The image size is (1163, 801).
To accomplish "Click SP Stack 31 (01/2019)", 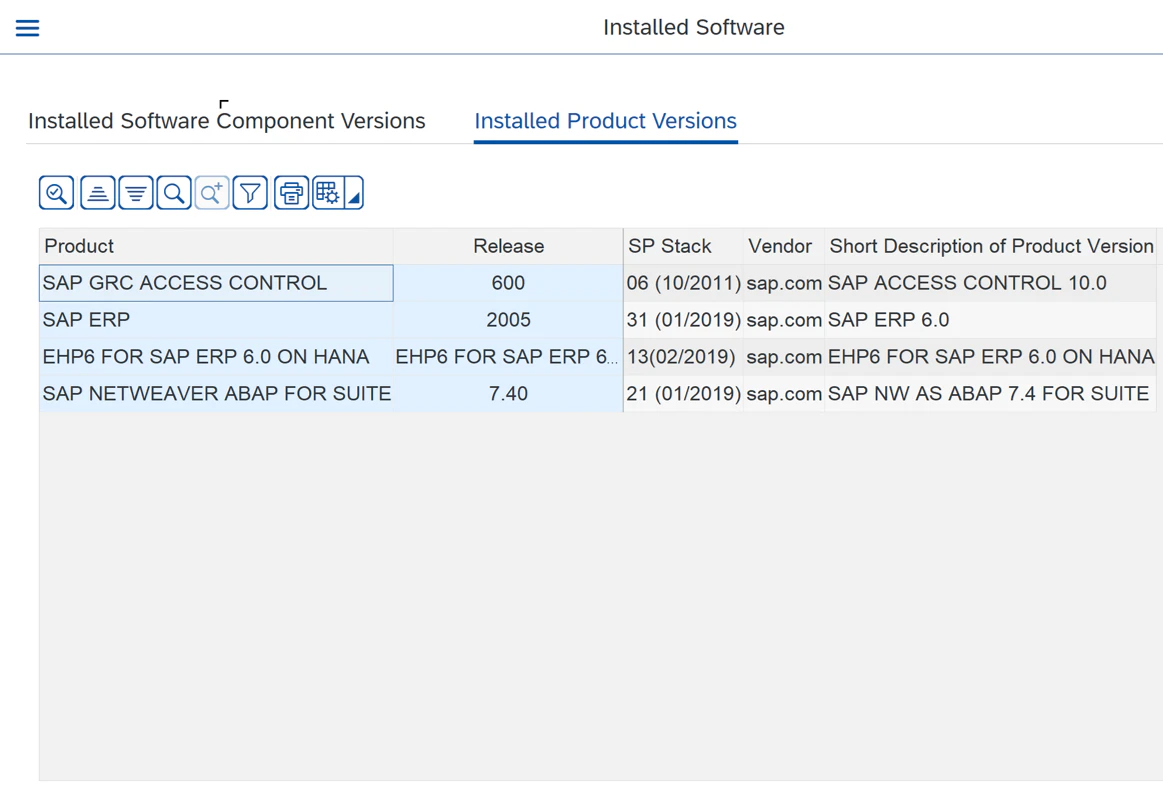I will point(683,320).
